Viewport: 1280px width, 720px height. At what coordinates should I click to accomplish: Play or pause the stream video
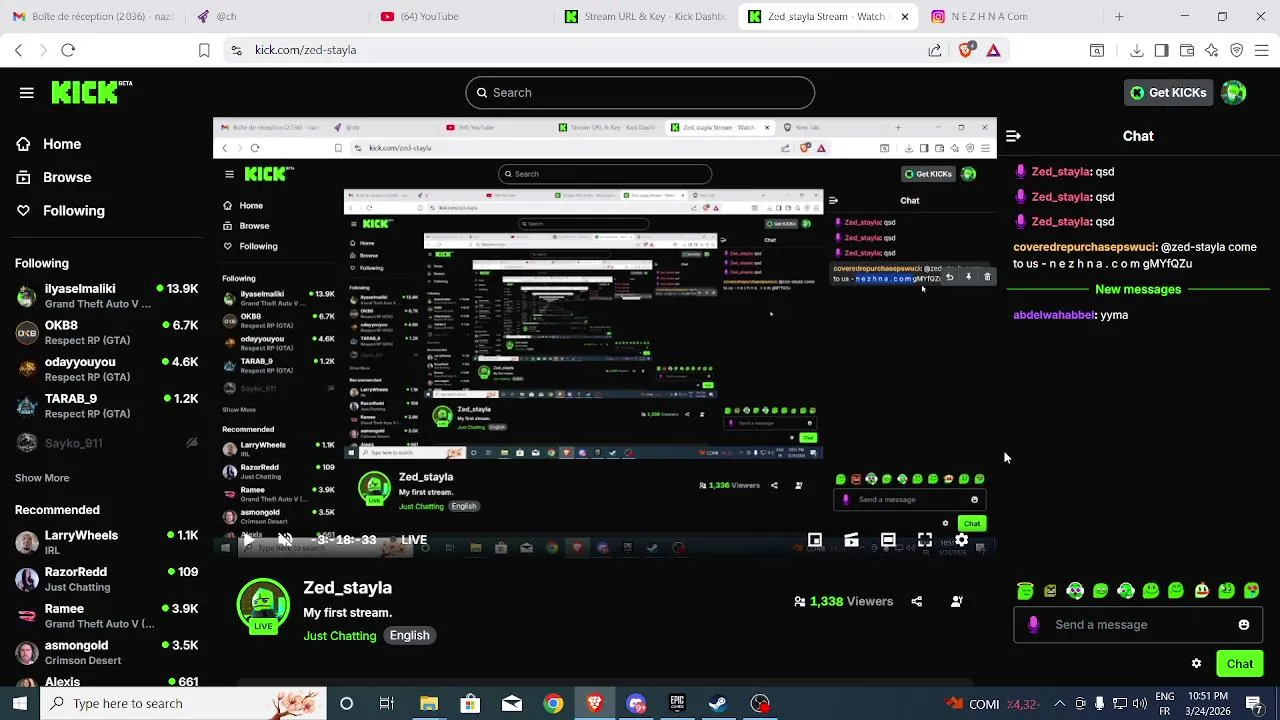[x=248, y=540]
